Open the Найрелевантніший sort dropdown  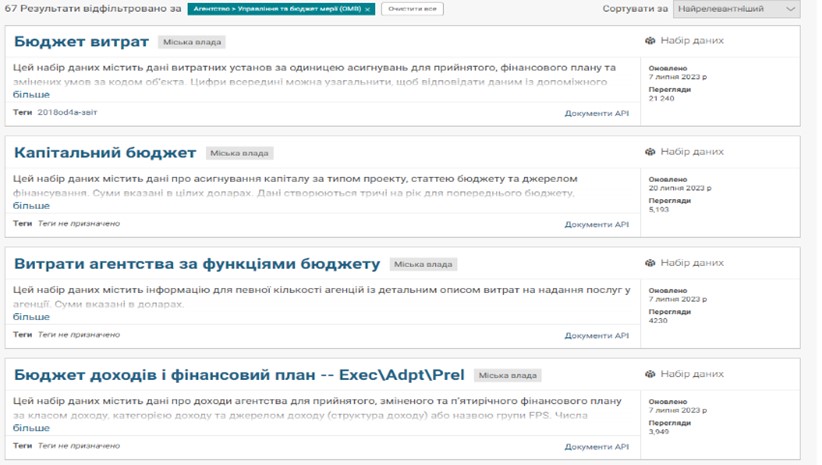tap(737, 9)
